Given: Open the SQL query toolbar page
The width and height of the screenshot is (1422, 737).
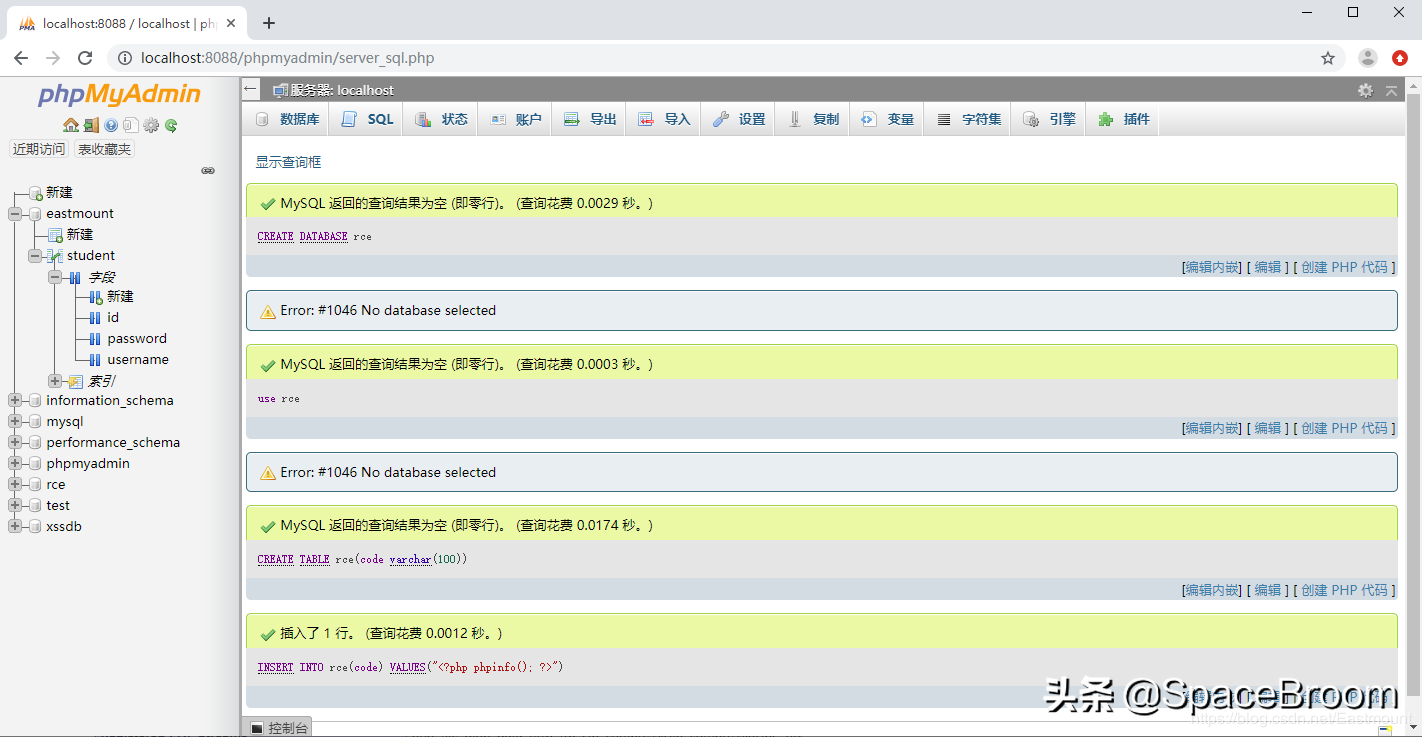Looking at the screenshot, I should tap(365, 118).
